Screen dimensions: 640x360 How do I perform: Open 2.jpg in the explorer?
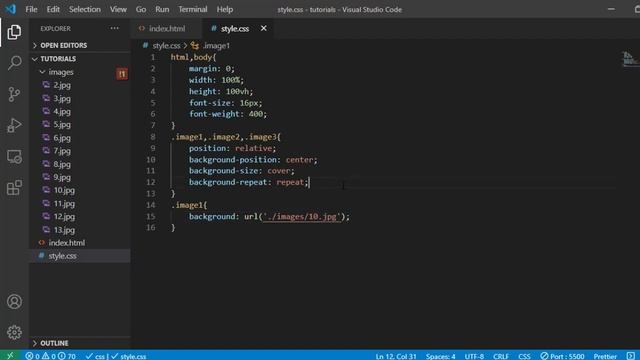(x=62, y=85)
